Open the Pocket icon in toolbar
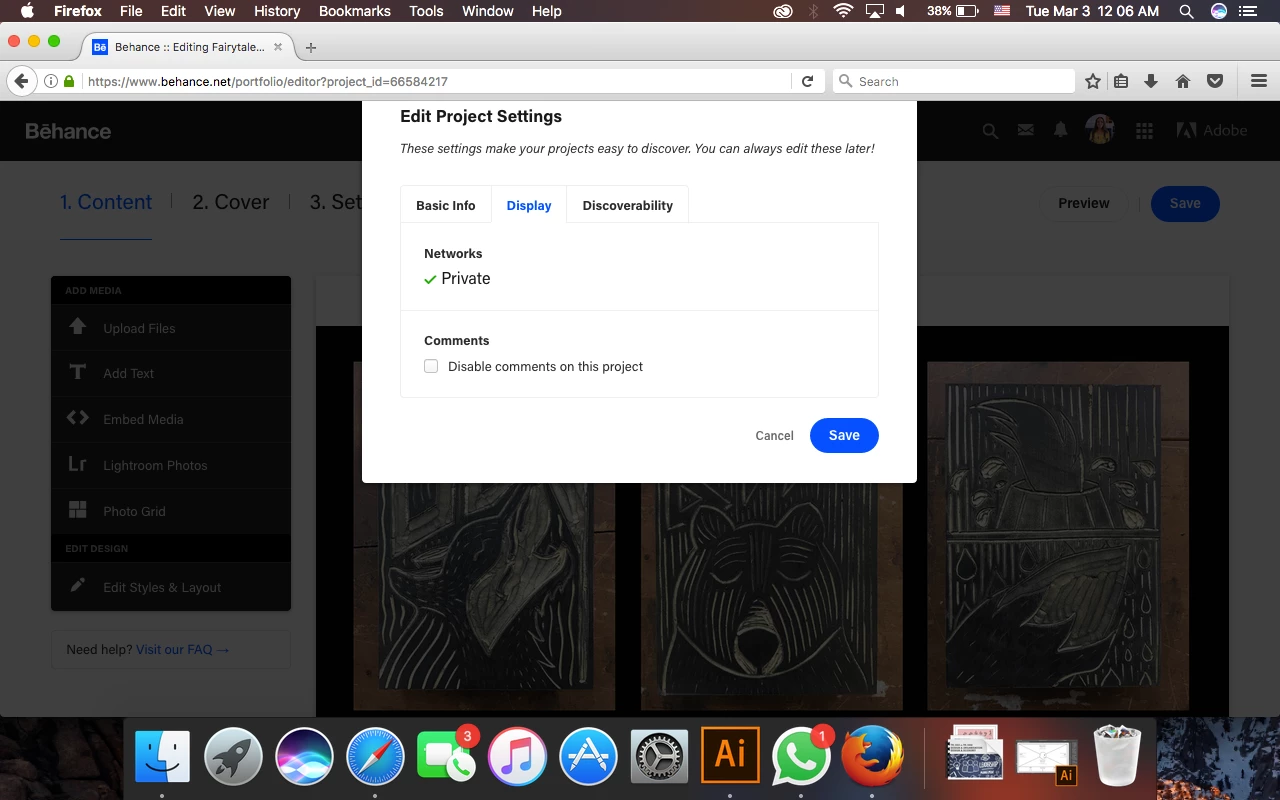 click(x=1215, y=81)
